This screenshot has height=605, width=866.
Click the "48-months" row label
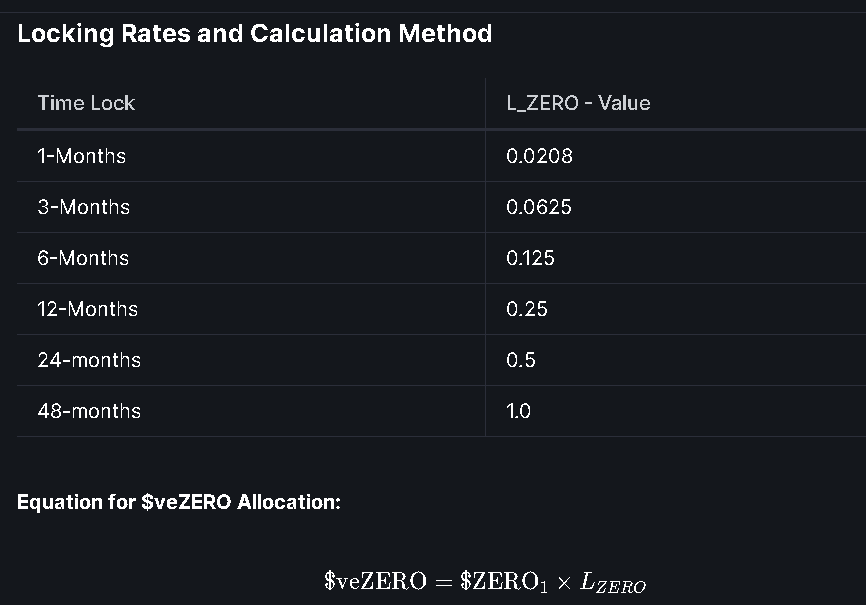[89, 411]
